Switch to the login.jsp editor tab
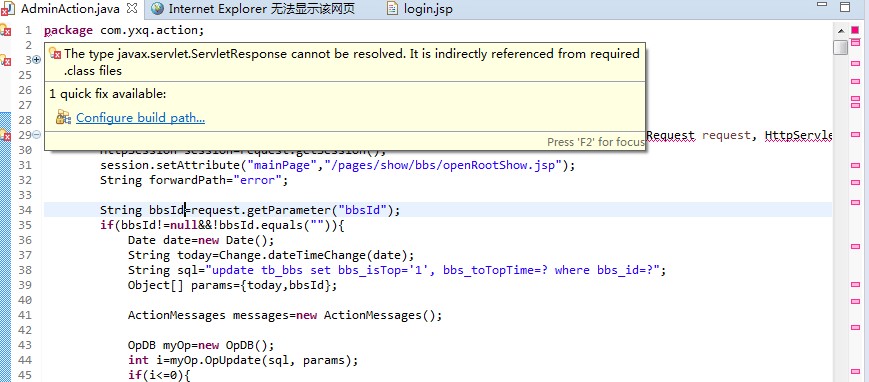869x382 pixels. pos(427,9)
